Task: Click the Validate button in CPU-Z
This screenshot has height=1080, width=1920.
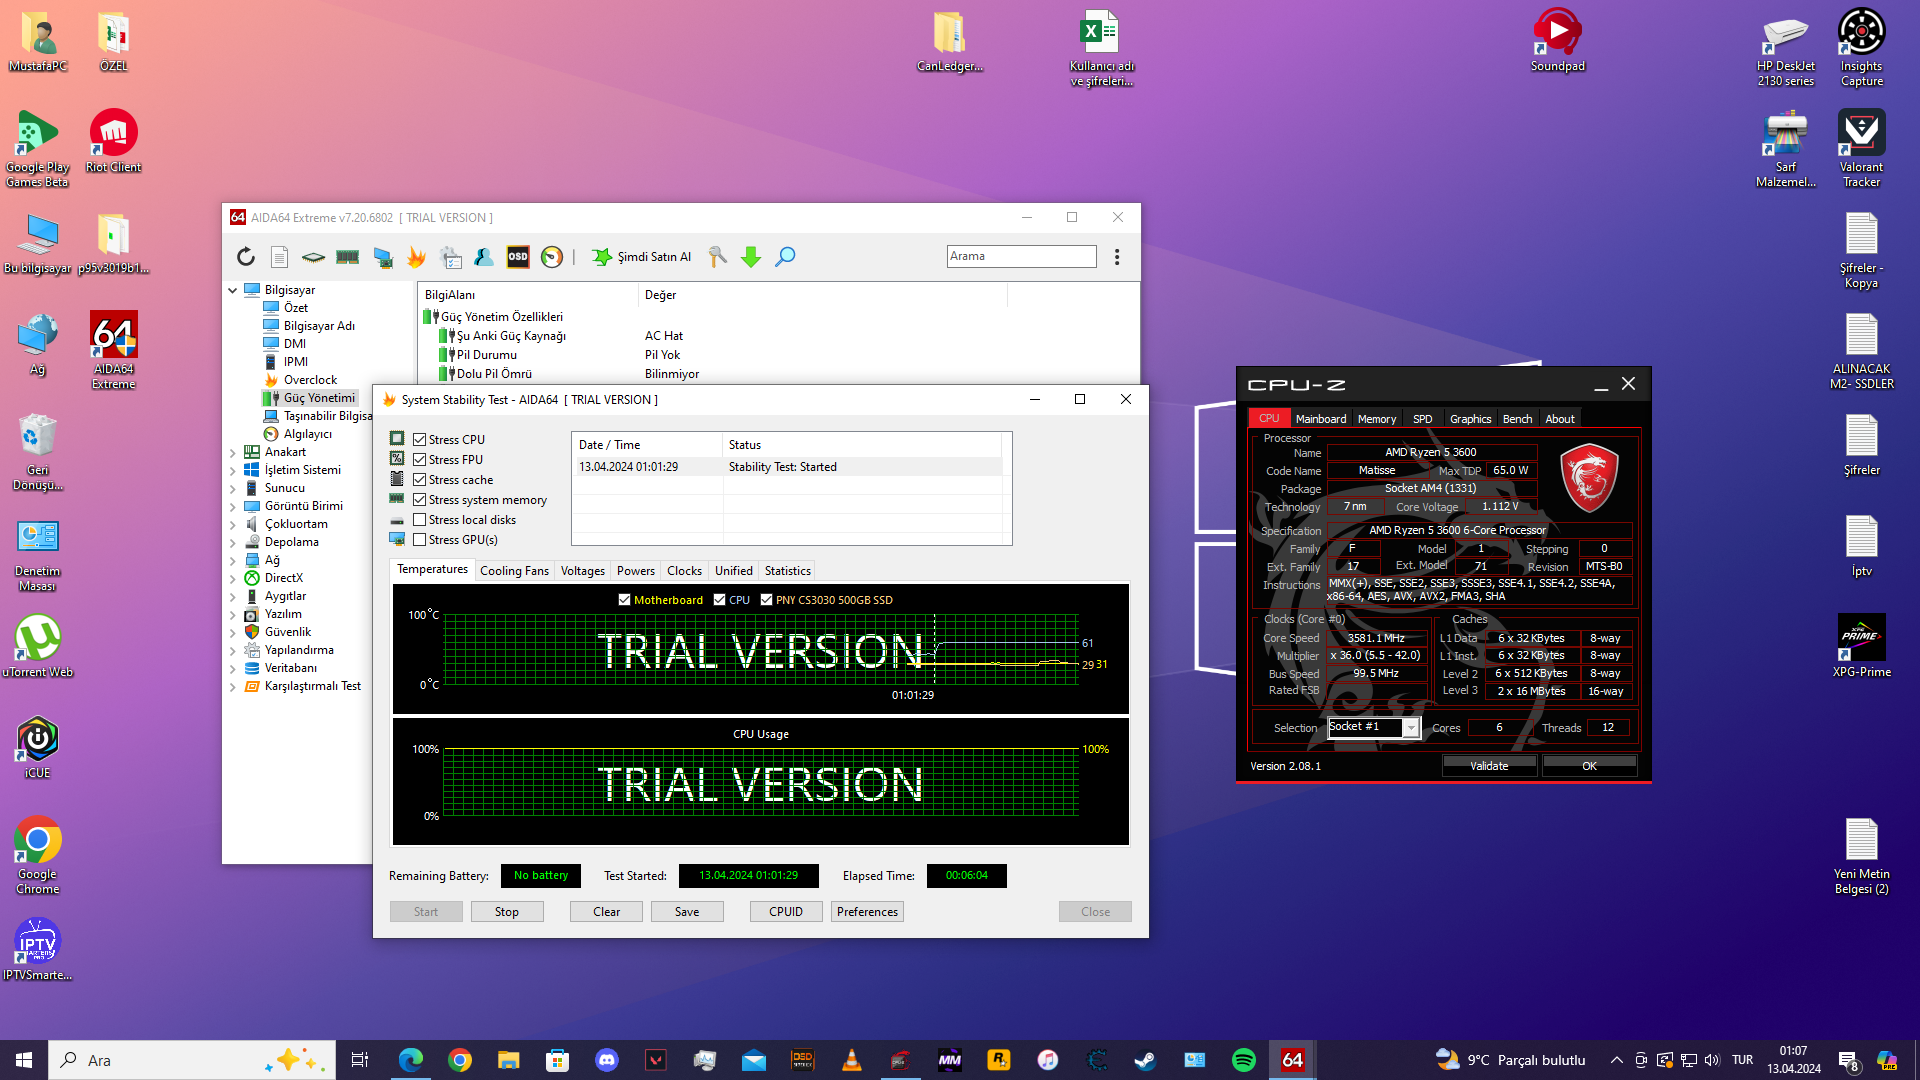Action: pyautogui.click(x=1489, y=766)
